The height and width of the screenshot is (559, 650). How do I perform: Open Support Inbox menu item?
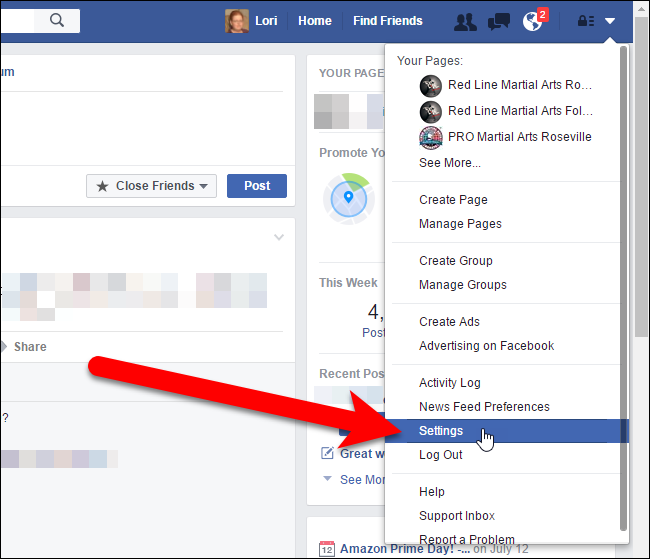(x=457, y=516)
